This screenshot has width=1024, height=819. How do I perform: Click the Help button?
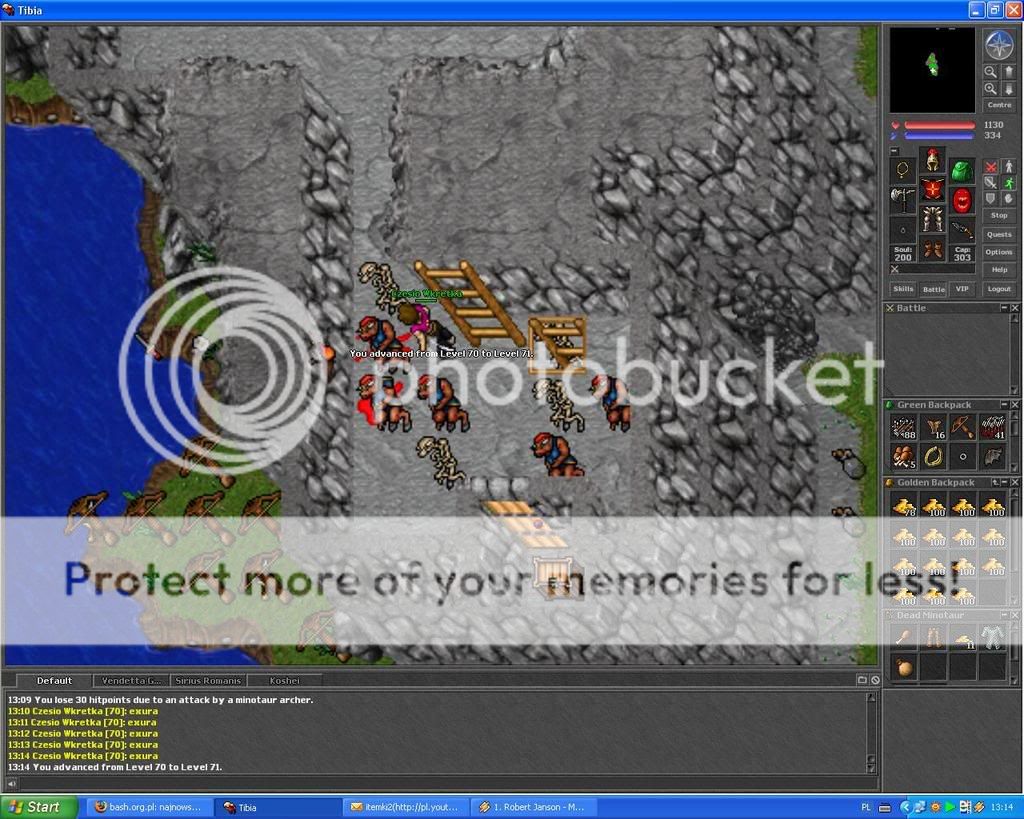coord(999,270)
